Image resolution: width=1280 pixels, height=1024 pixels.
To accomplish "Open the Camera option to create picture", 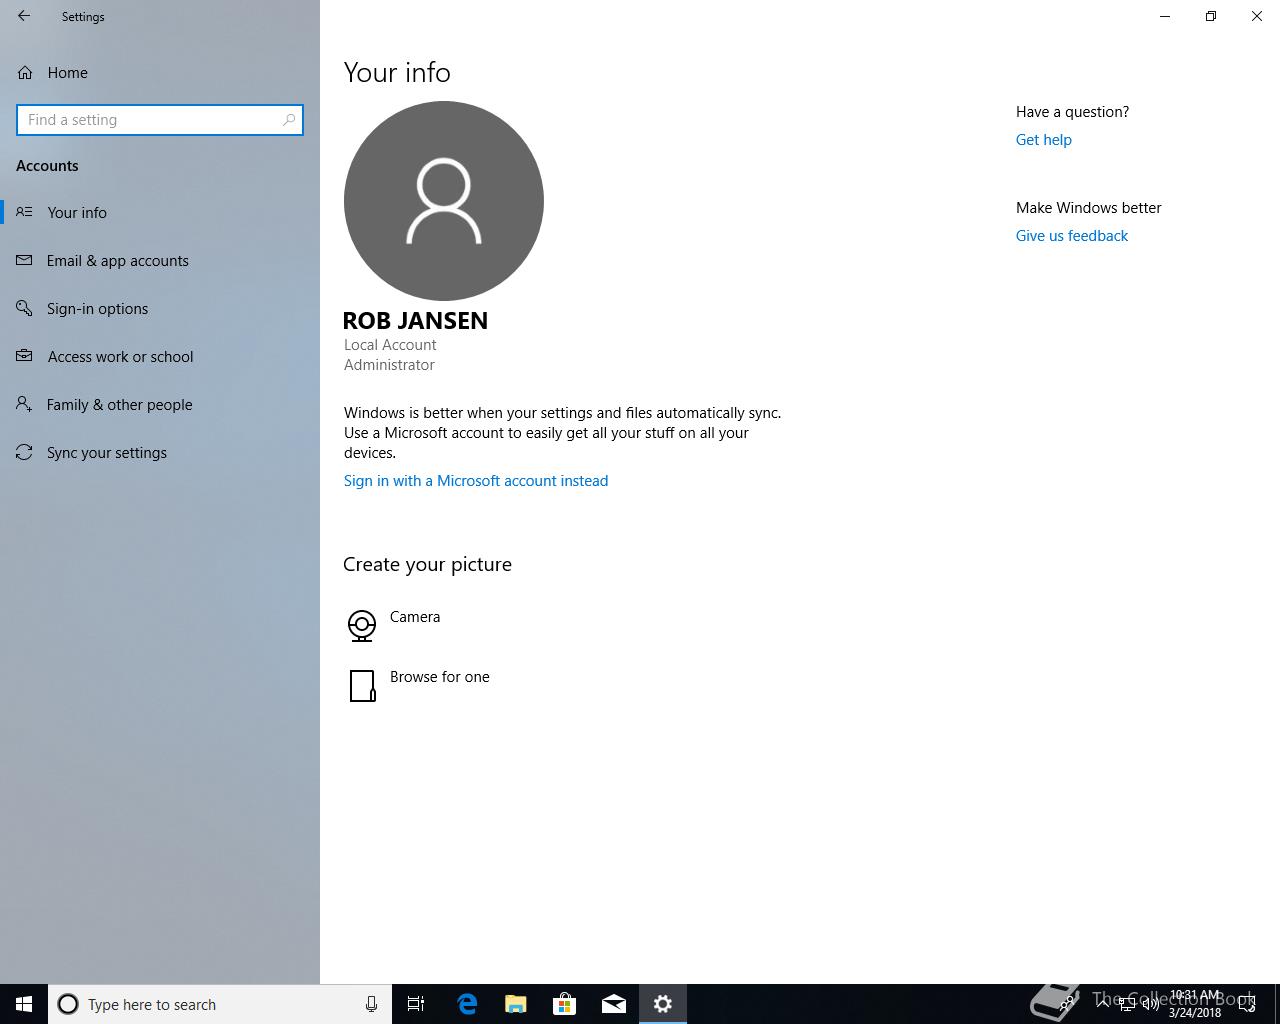I will [414, 618].
